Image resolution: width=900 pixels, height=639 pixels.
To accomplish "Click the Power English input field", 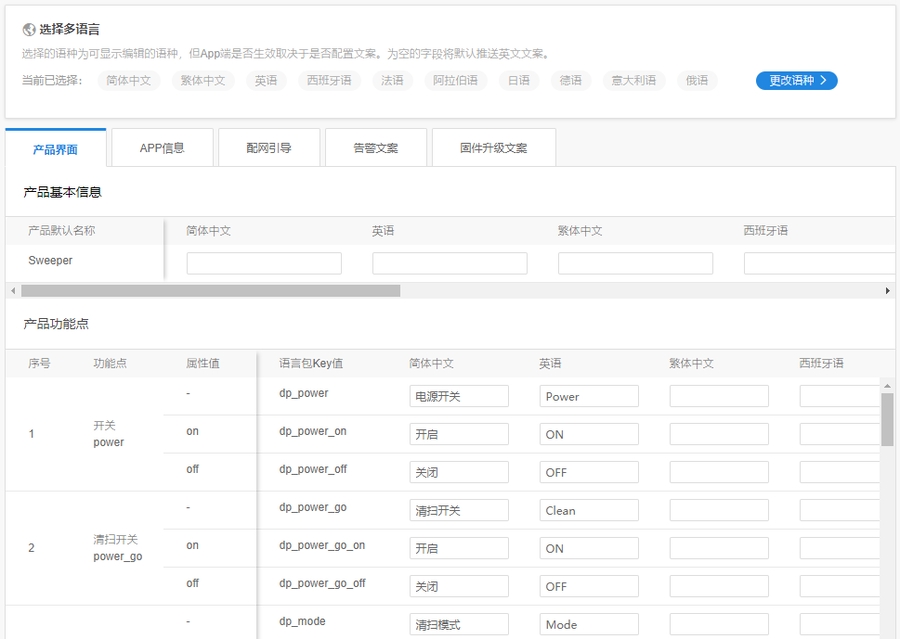I will click(588, 396).
